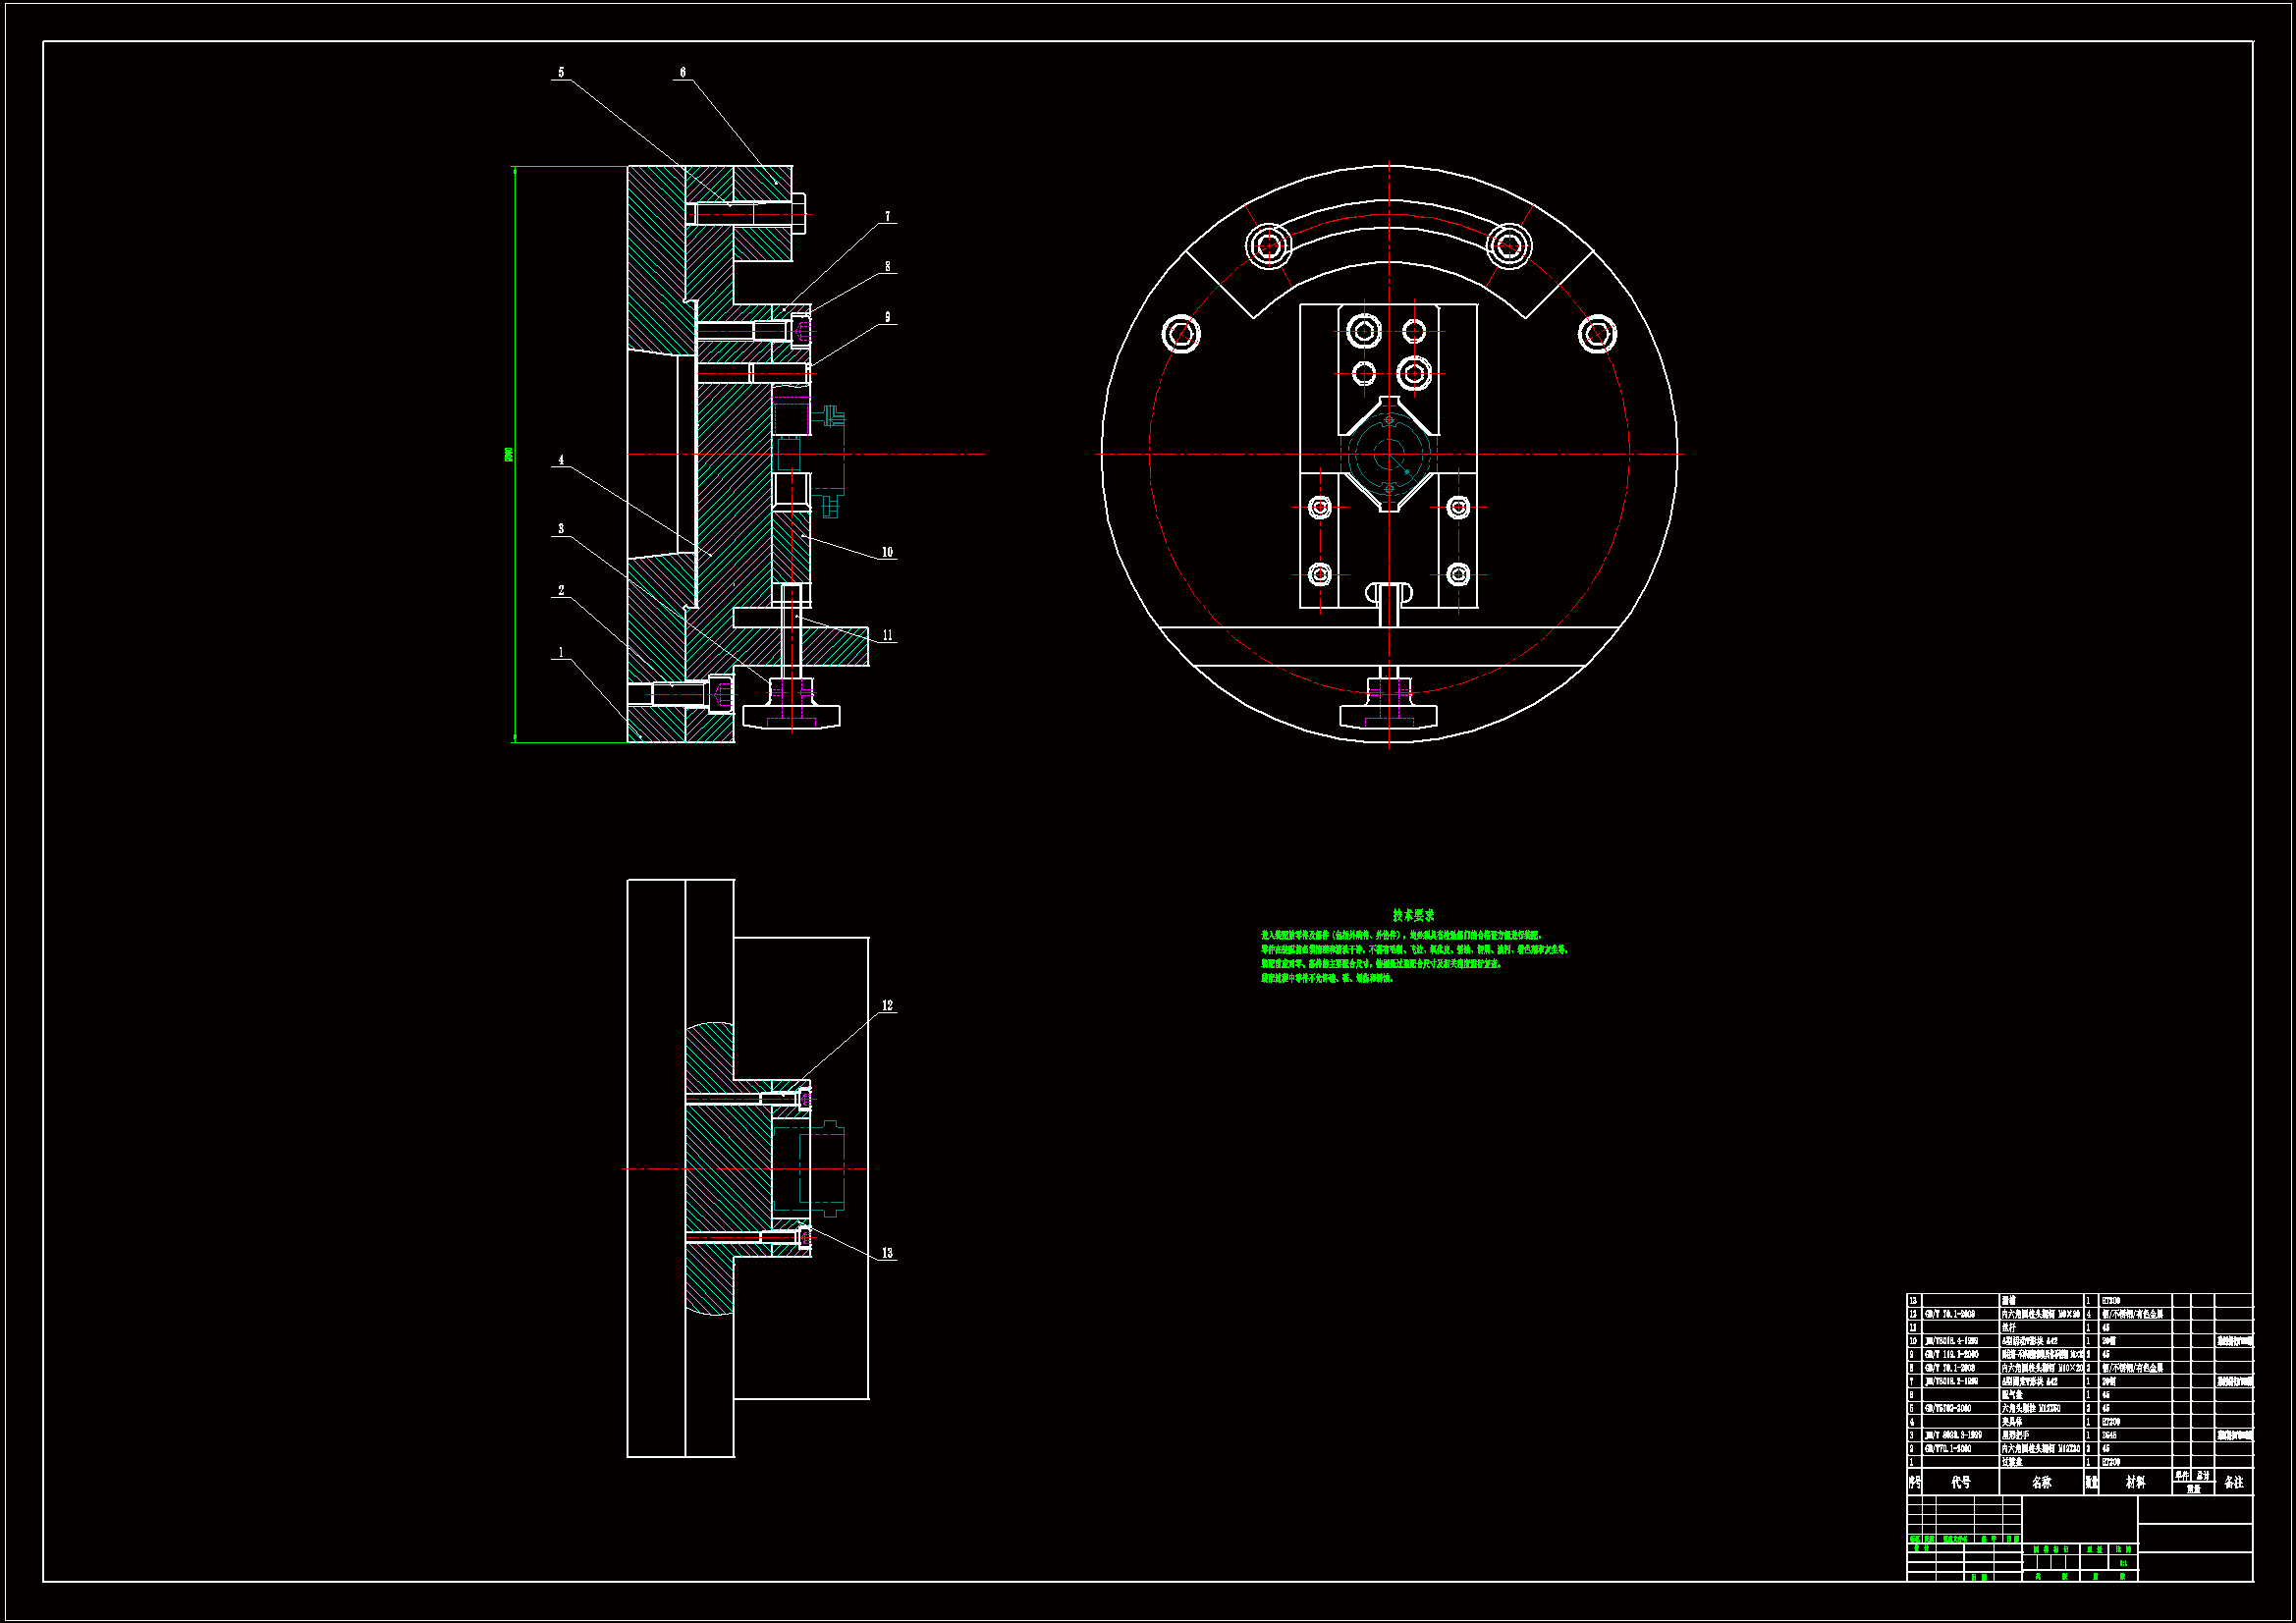Click the 备注 column header cell

(x=2234, y=1483)
